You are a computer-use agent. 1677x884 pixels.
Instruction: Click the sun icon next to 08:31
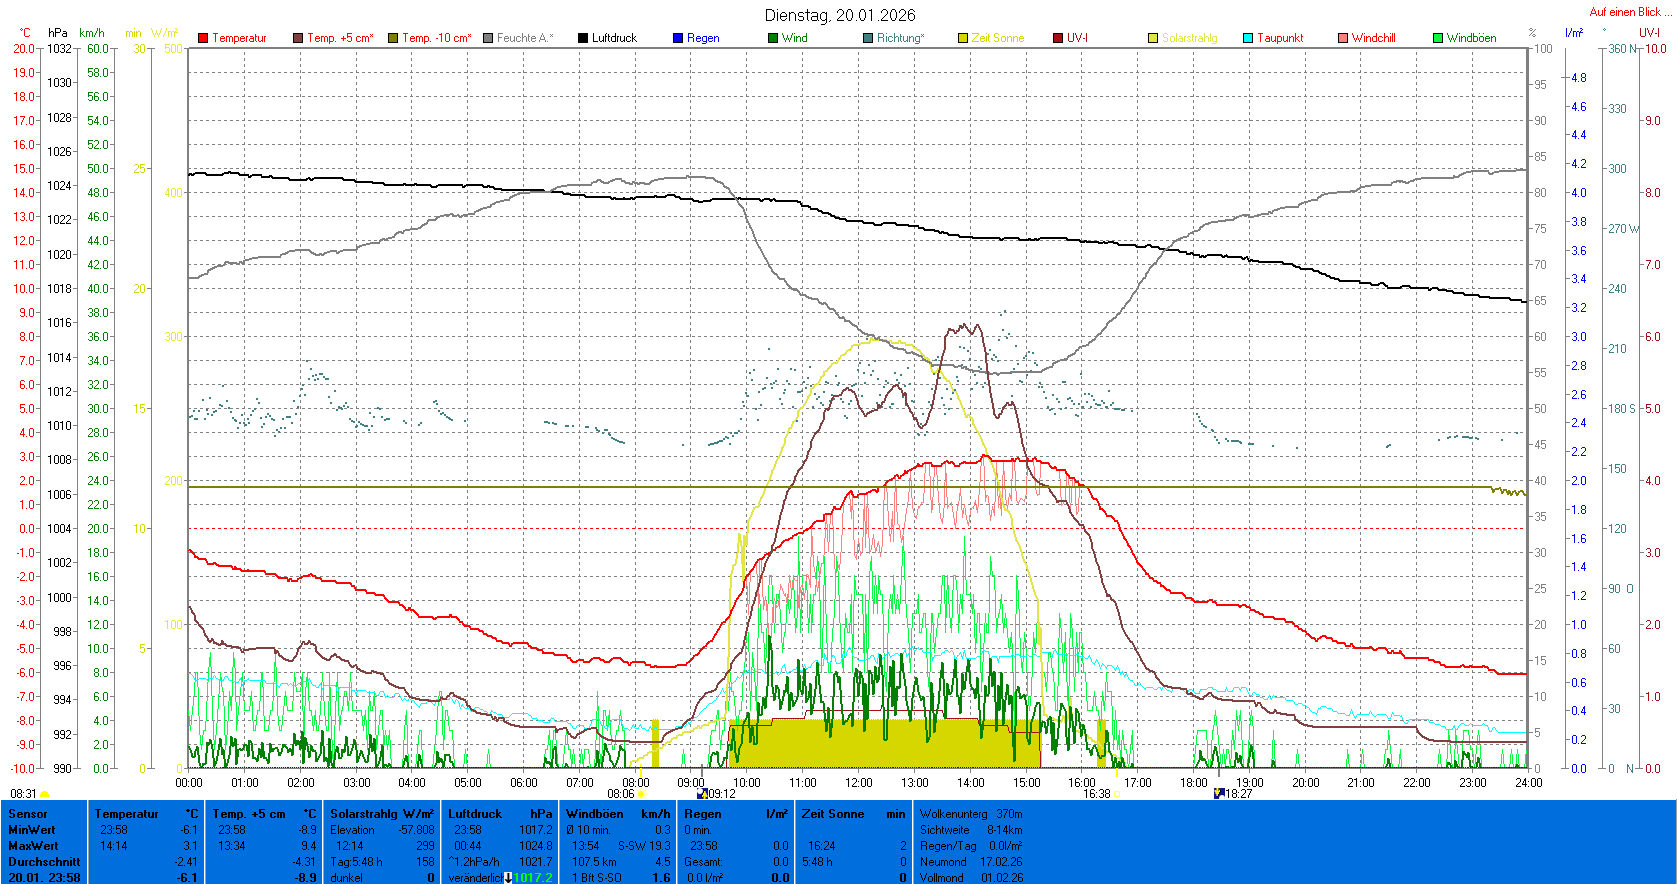[45, 794]
